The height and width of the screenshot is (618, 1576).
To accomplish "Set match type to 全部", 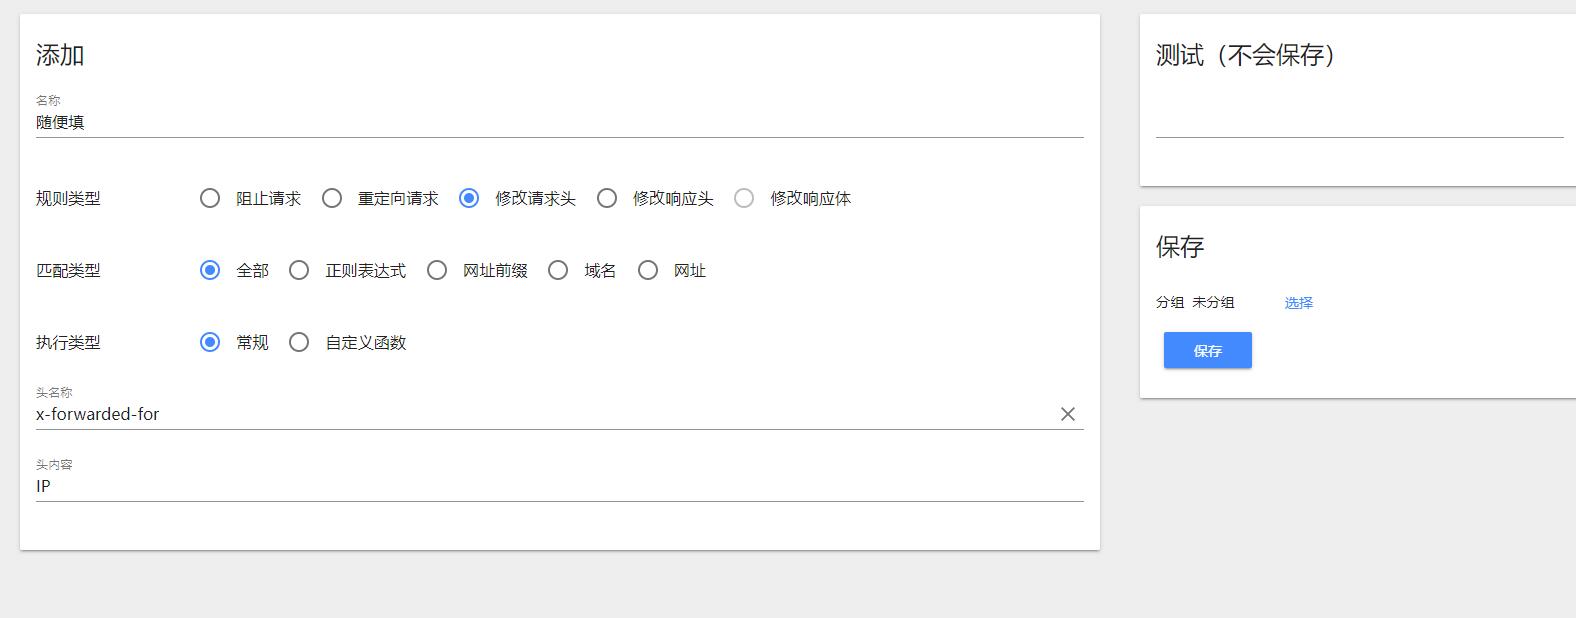I will (210, 270).
